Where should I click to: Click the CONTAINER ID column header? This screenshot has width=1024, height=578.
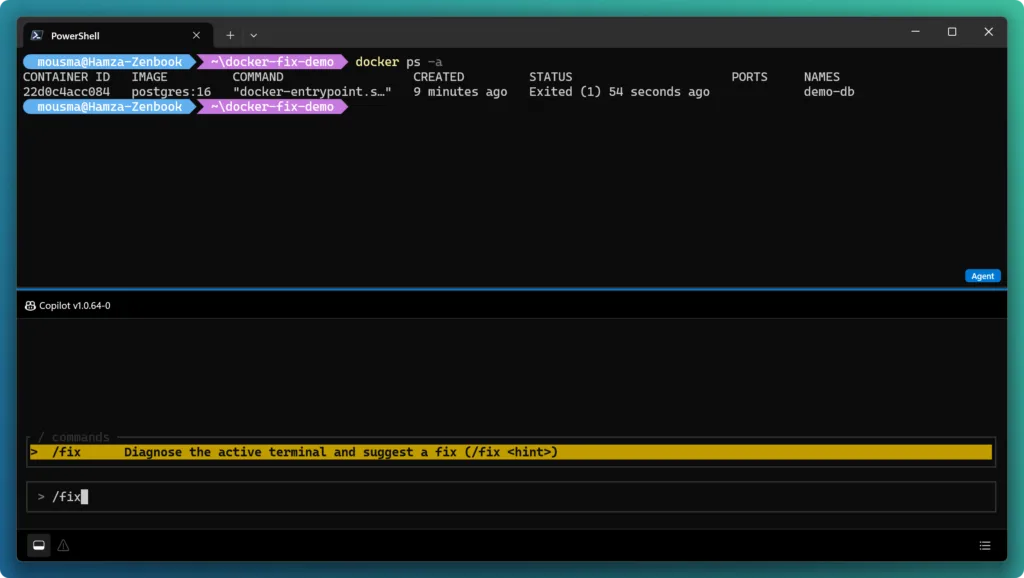pos(67,77)
